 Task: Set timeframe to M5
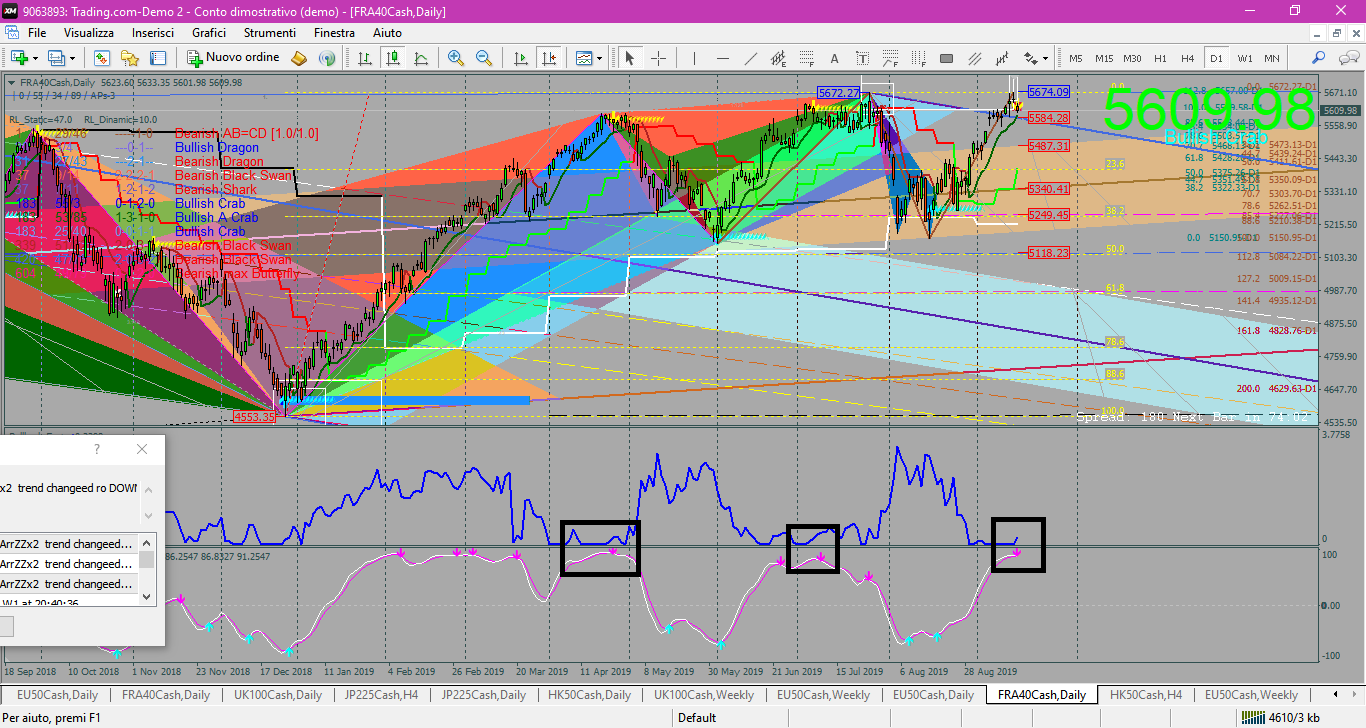coord(1076,58)
